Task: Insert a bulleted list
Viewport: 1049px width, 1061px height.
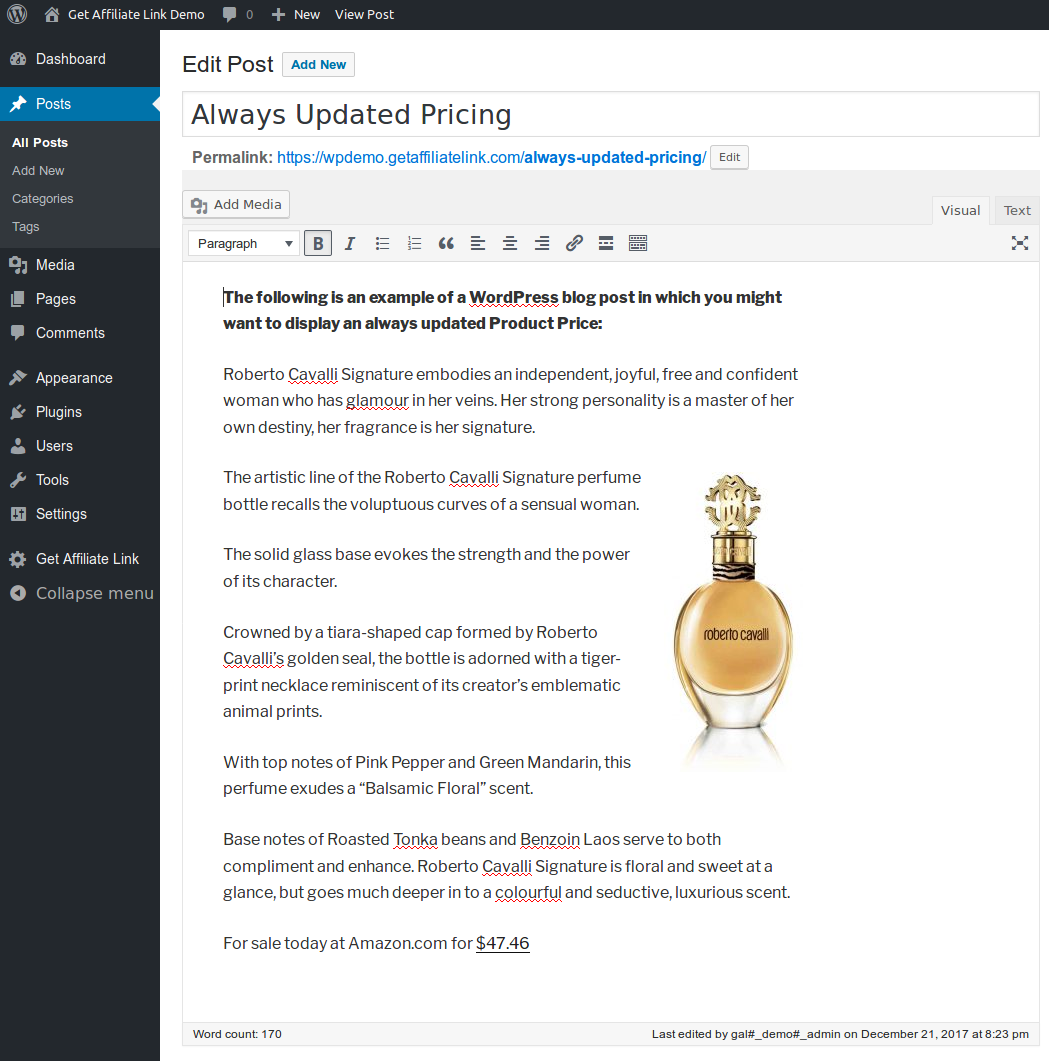Action: pyautogui.click(x=382, y=244)
